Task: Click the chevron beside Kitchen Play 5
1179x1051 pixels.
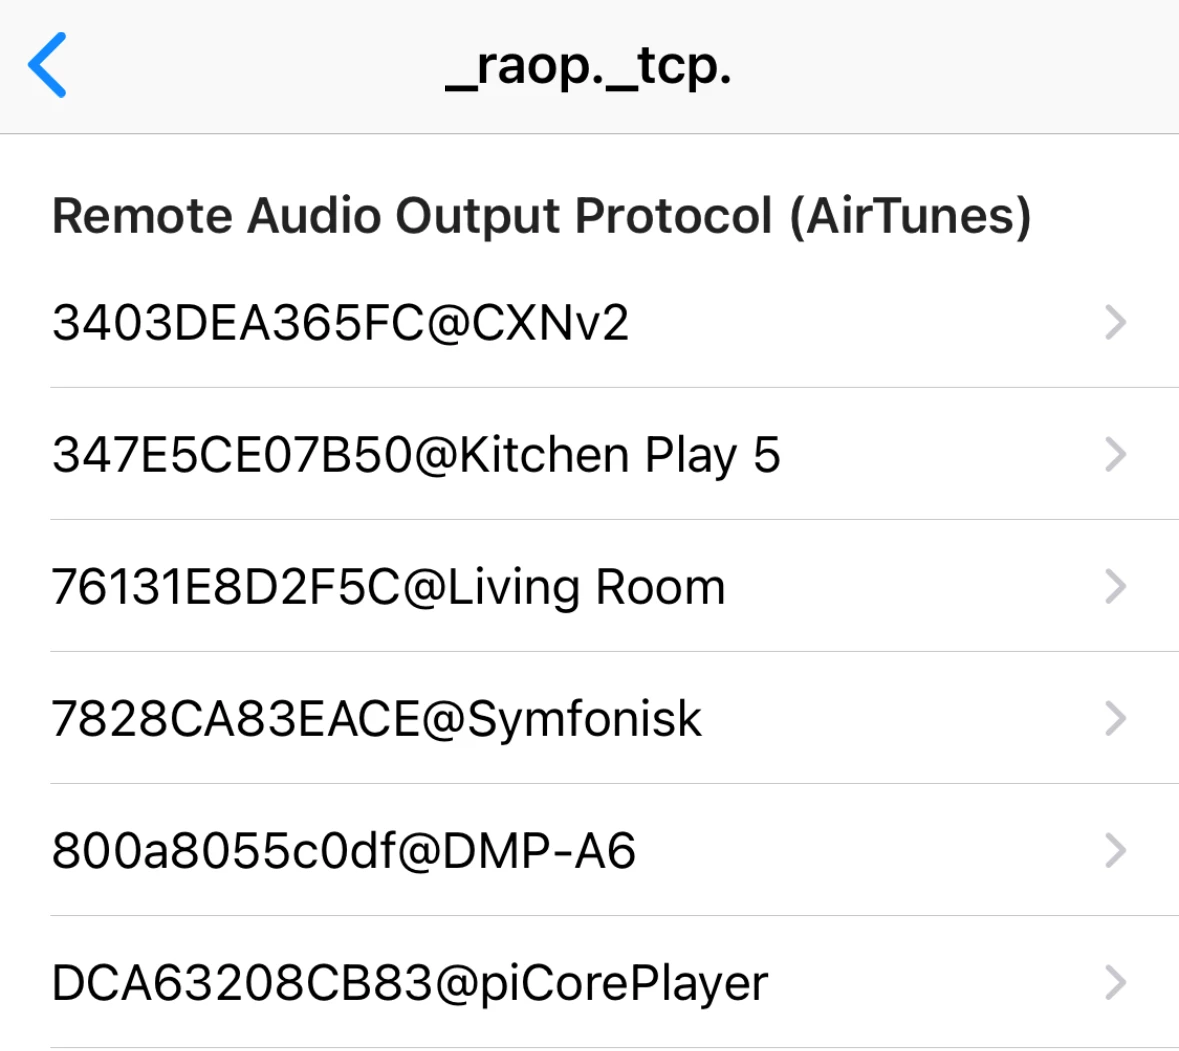Action: tap(1115, 455)
